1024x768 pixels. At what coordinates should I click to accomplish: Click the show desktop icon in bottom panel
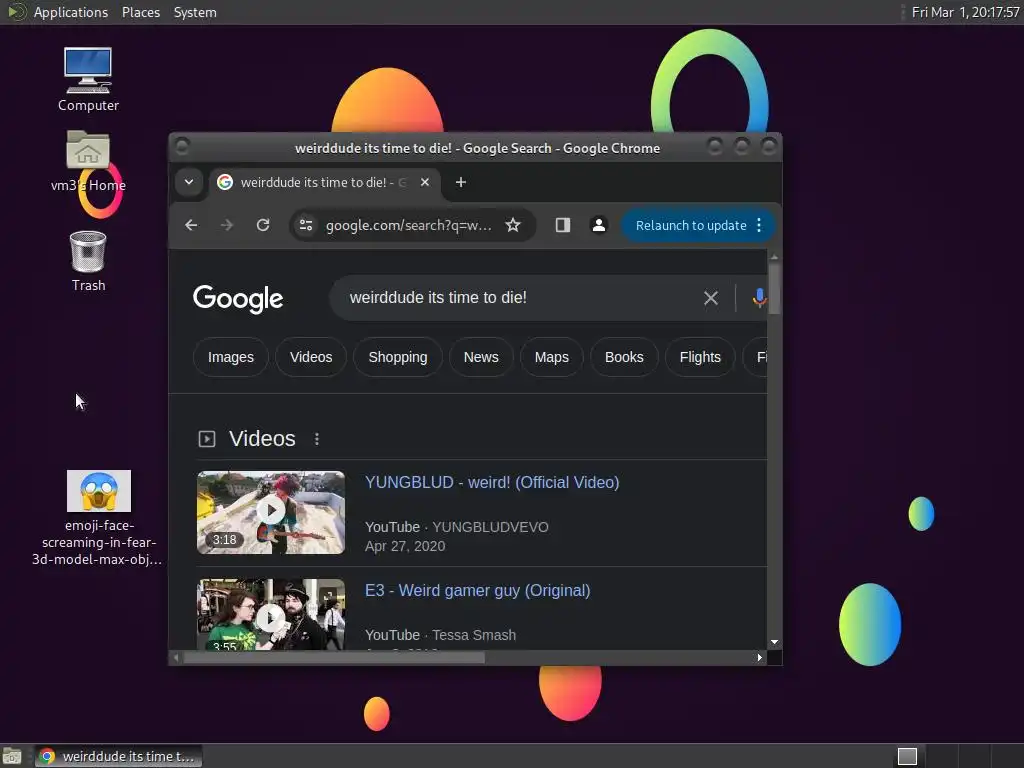pyautogui.click(x=12, y=756)
